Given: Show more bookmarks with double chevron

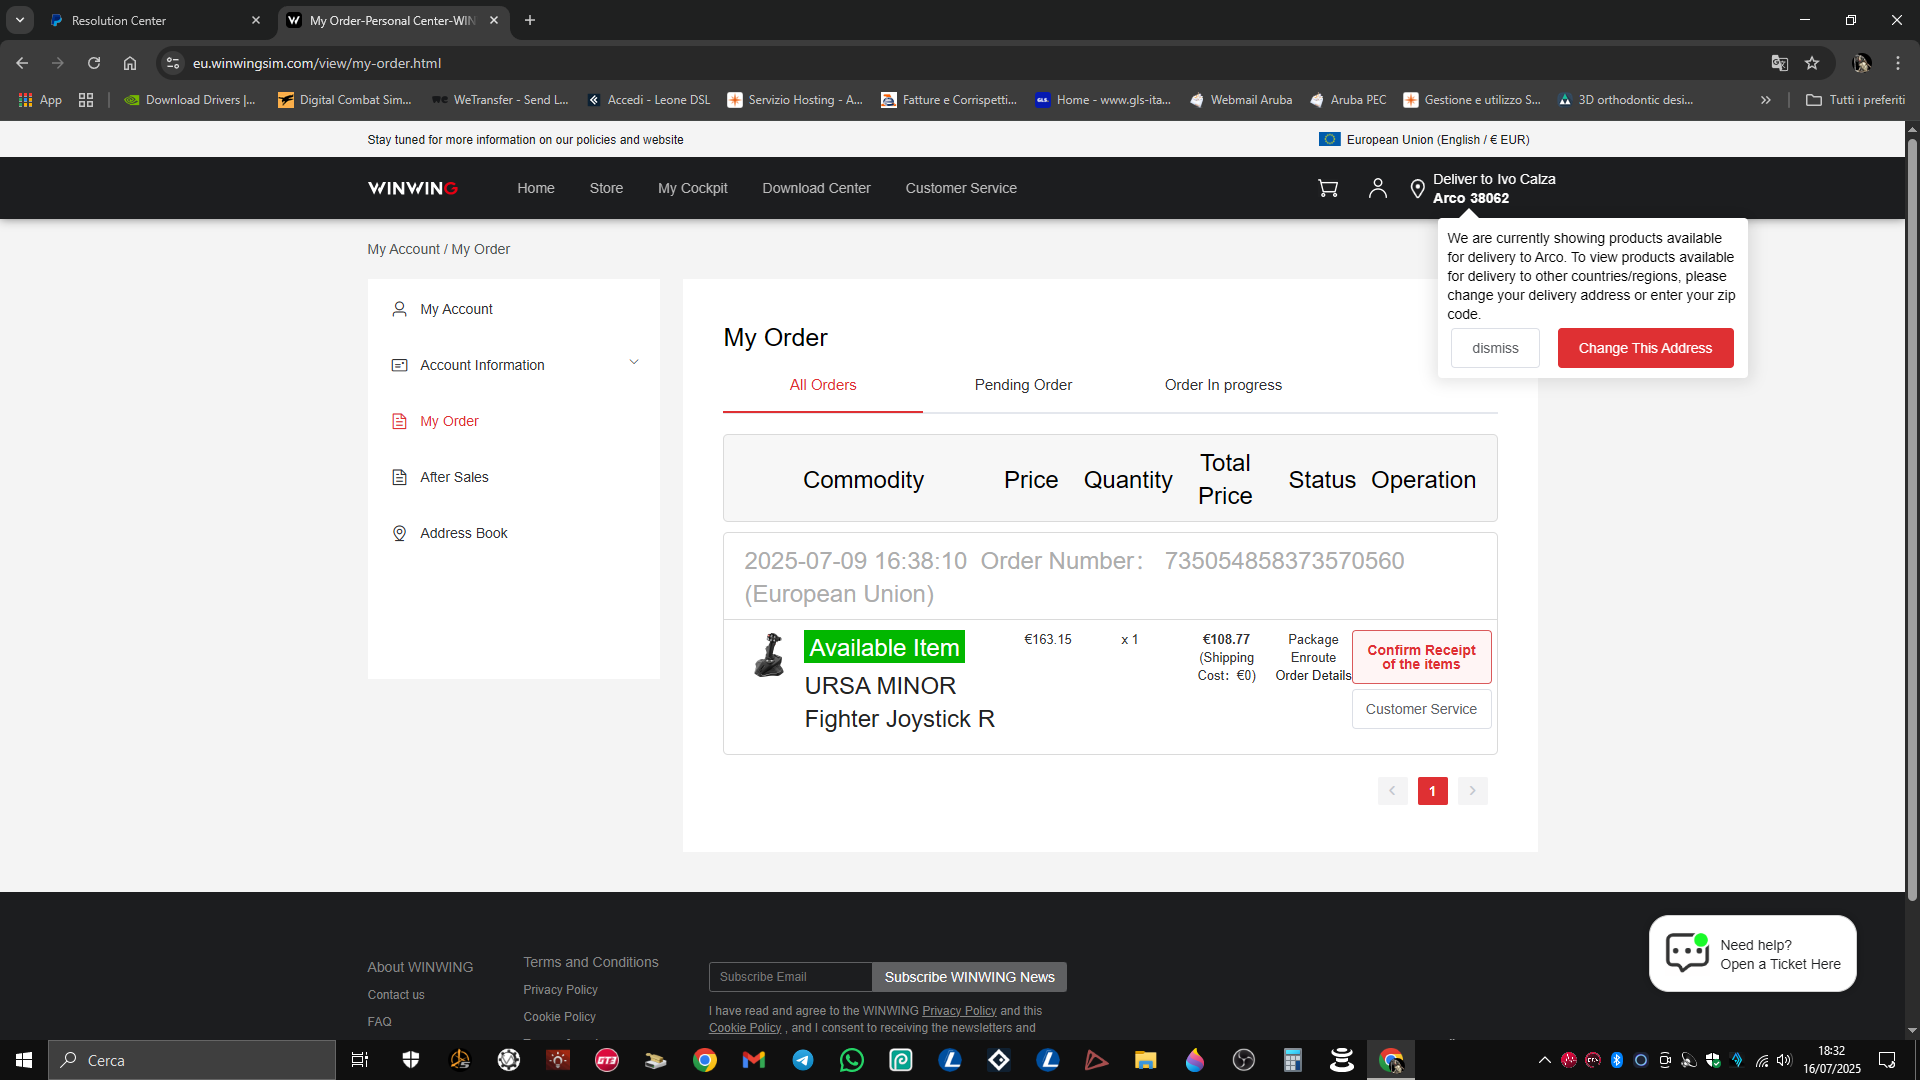Looking at the screenshot, I should 1766,100.
